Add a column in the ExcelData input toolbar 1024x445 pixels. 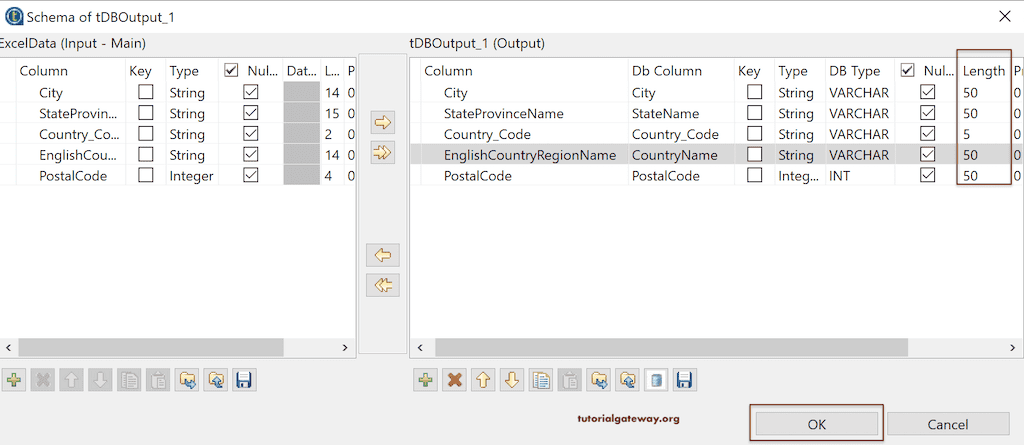click(x=14, y=380)
